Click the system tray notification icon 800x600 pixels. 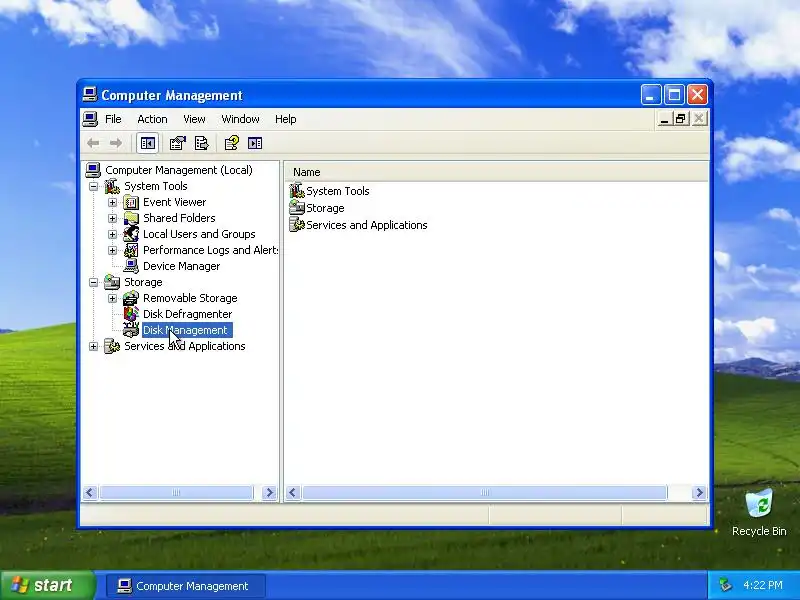[726, 585]
